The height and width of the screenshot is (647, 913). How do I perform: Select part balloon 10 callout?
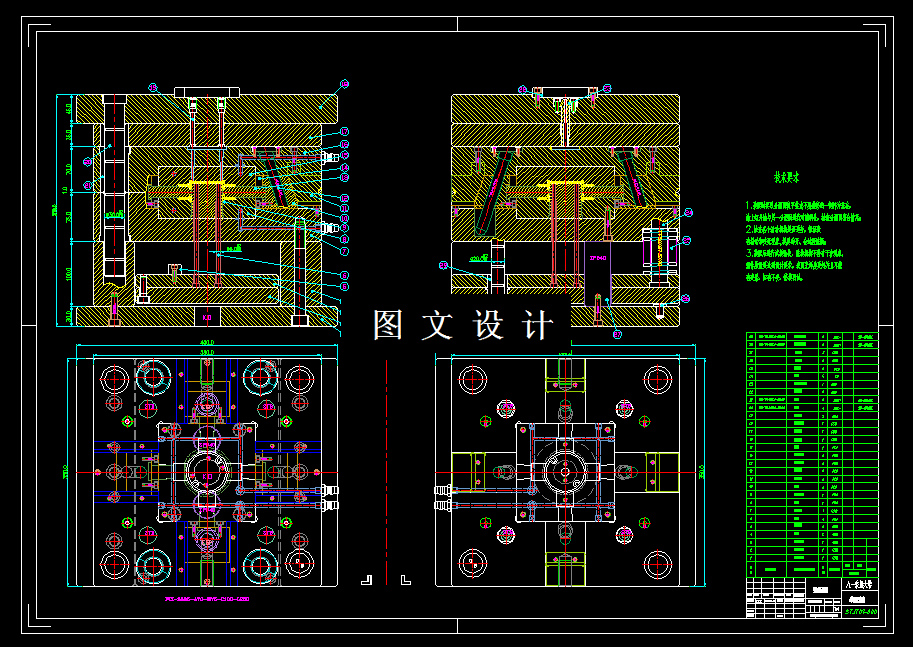point(345,218)
